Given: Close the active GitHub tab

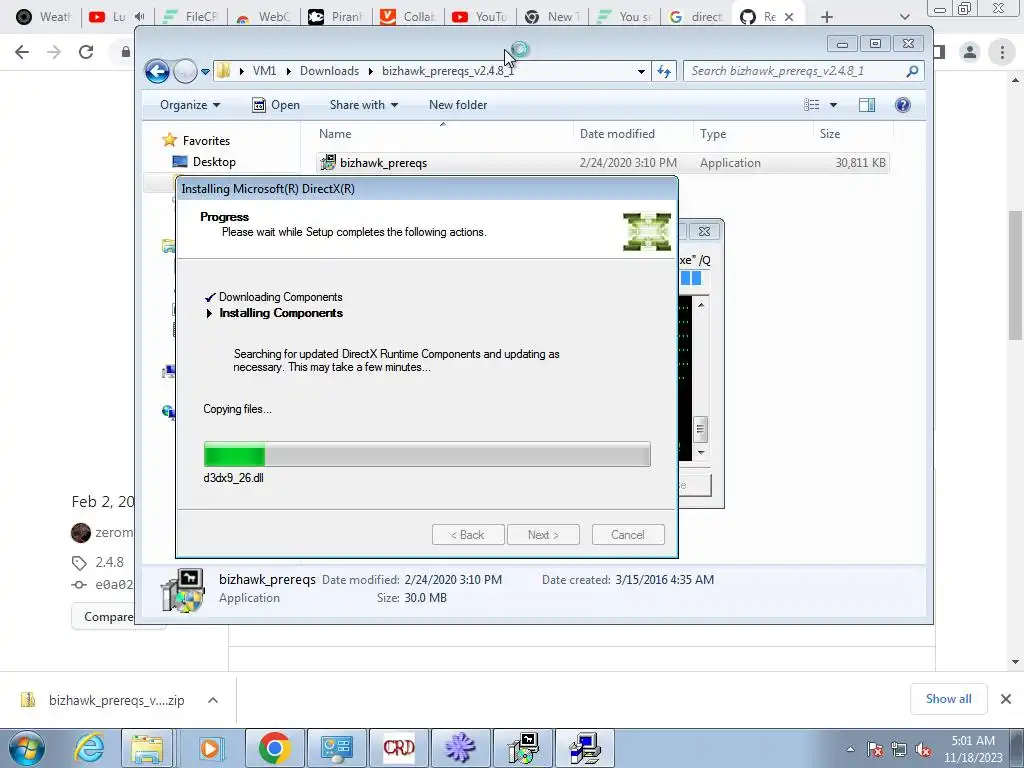Looking at the screenshot, I should 789,17.
